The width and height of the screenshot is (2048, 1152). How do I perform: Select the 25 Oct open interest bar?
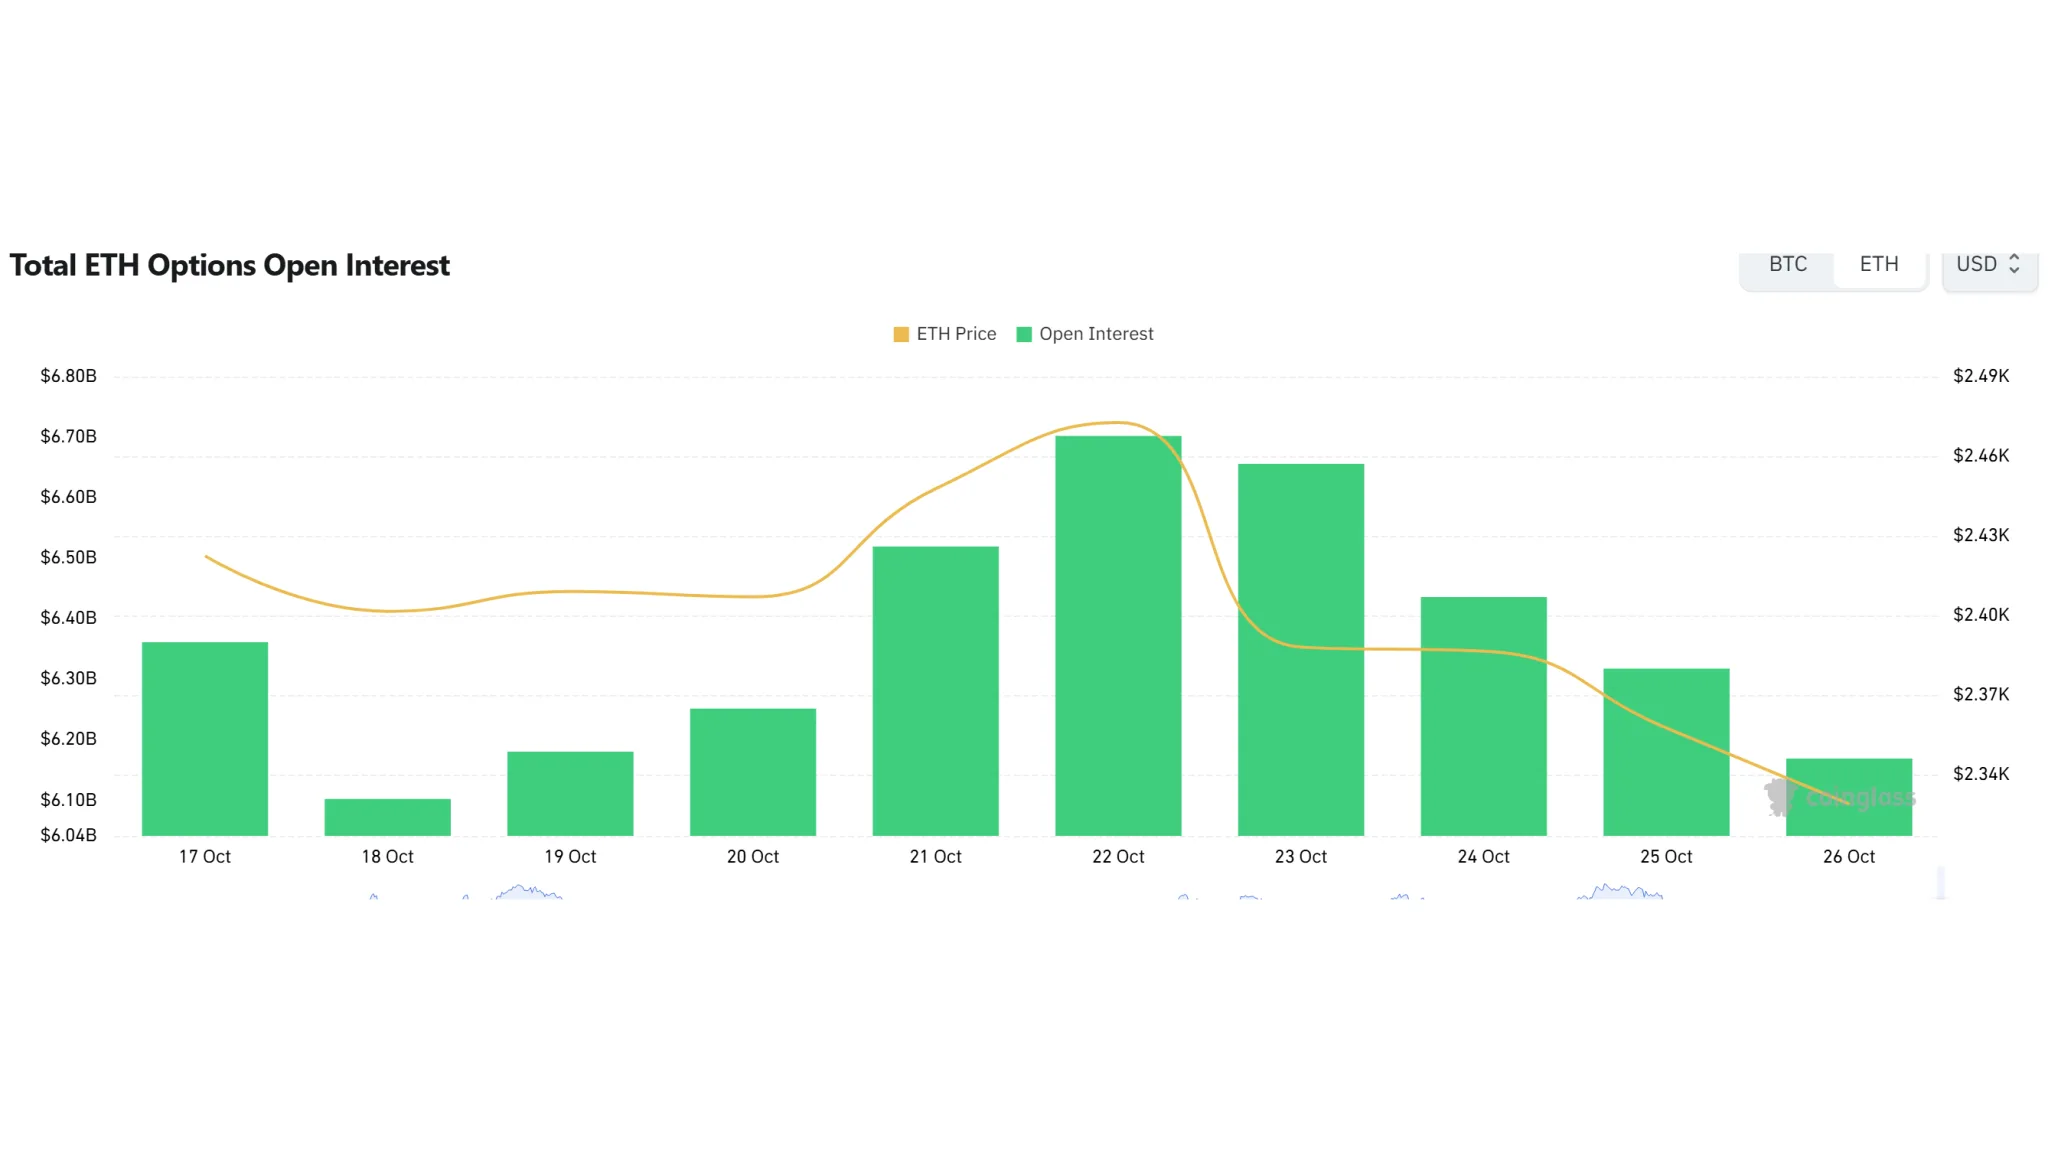point(1666,752)
